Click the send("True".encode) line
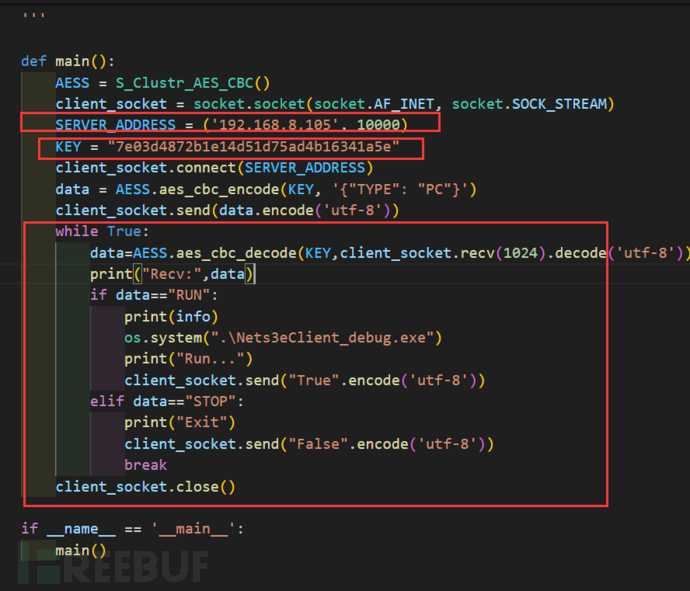690x591 pixels. 305,380
